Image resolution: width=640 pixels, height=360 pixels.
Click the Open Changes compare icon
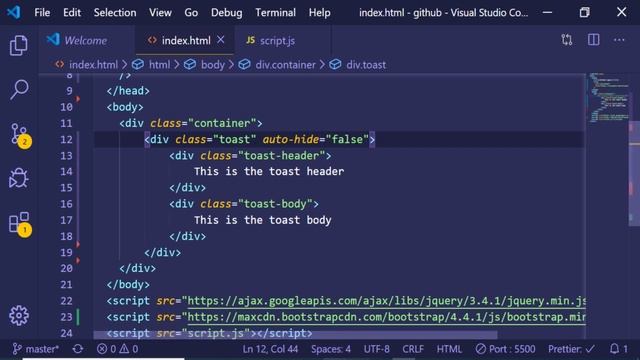tap(567, 40)
